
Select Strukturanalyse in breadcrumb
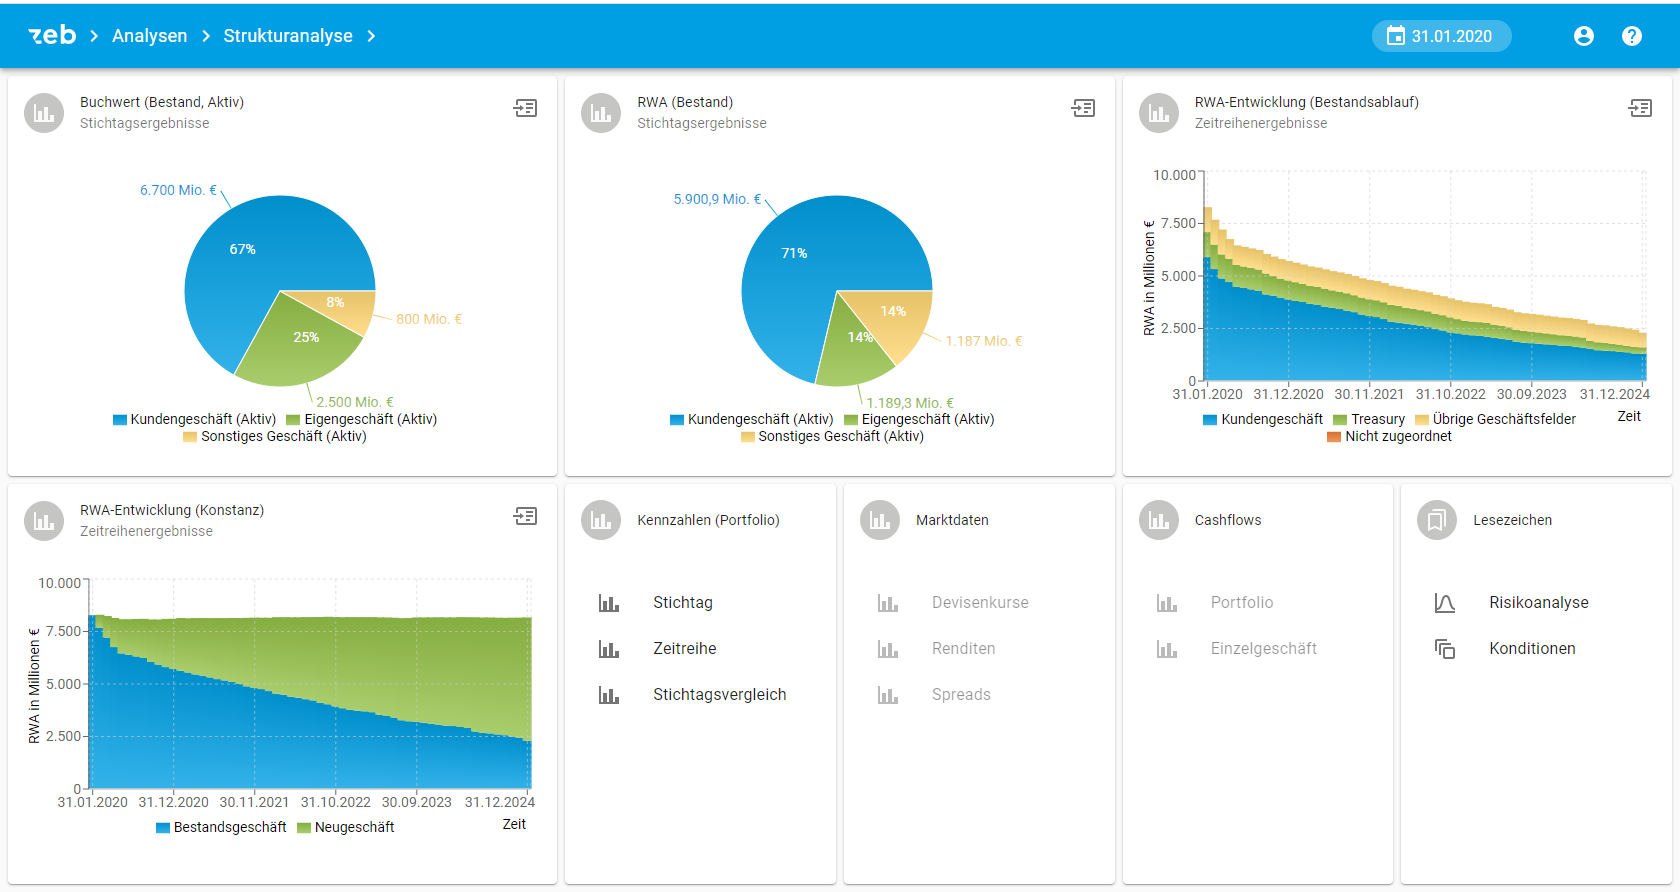(x=288, y=36)
